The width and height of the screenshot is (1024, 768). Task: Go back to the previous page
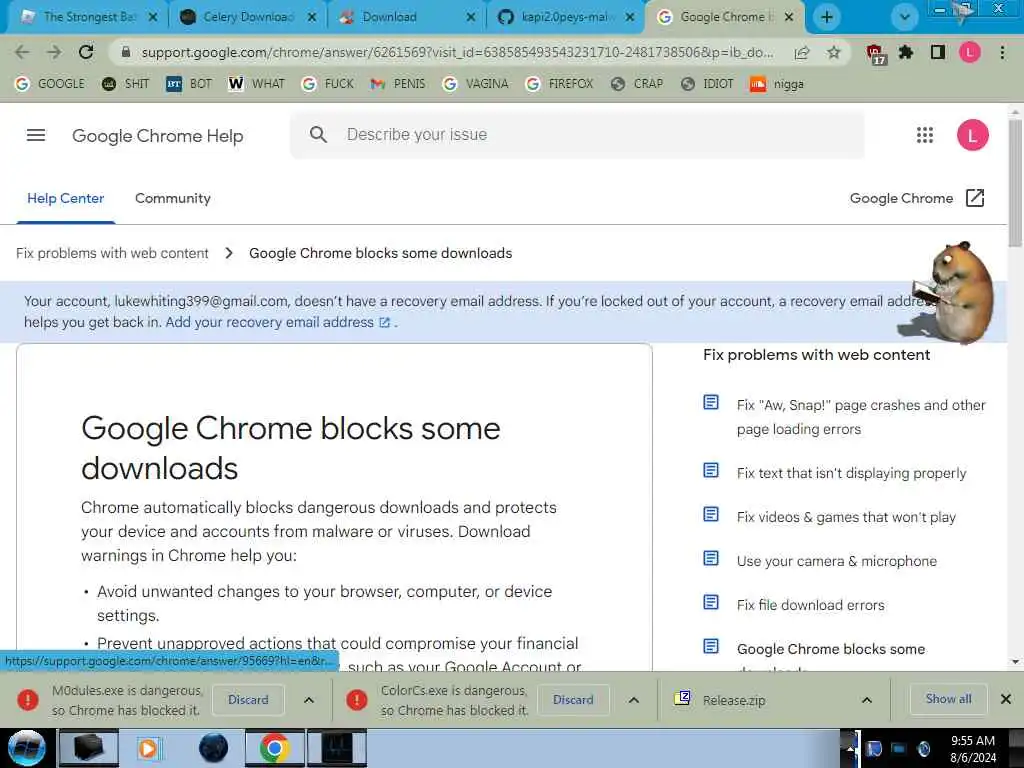pos(22,52)
